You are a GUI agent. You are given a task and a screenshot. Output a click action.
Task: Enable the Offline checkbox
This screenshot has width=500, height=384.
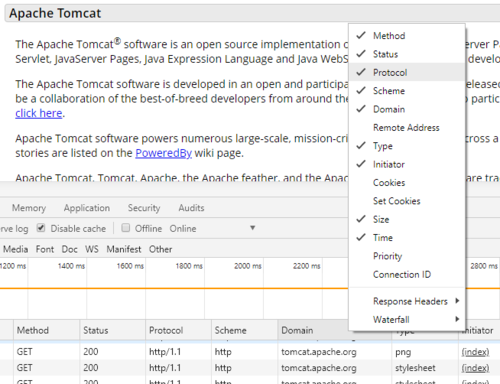point(126,228)
